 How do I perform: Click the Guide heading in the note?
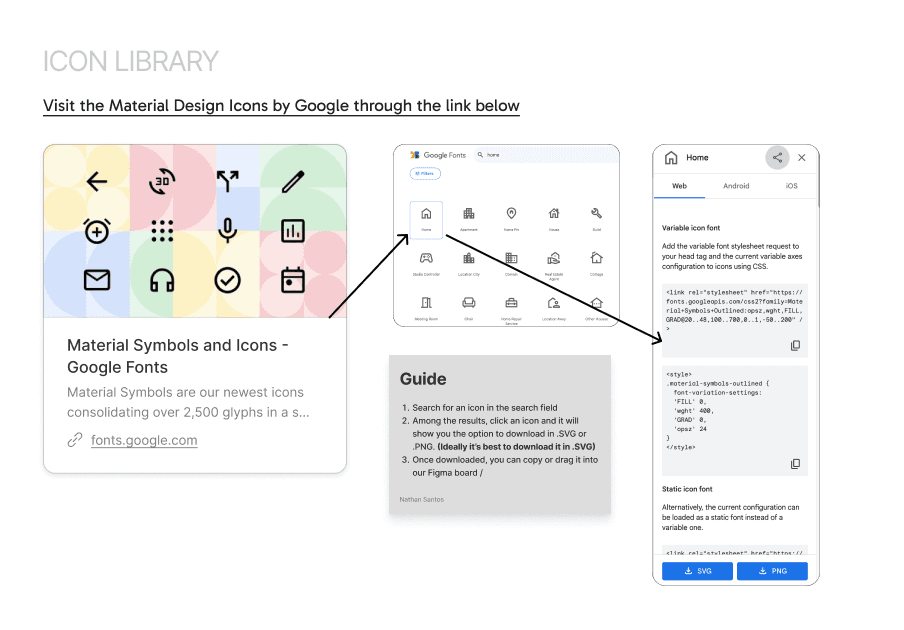pos(423,379)
